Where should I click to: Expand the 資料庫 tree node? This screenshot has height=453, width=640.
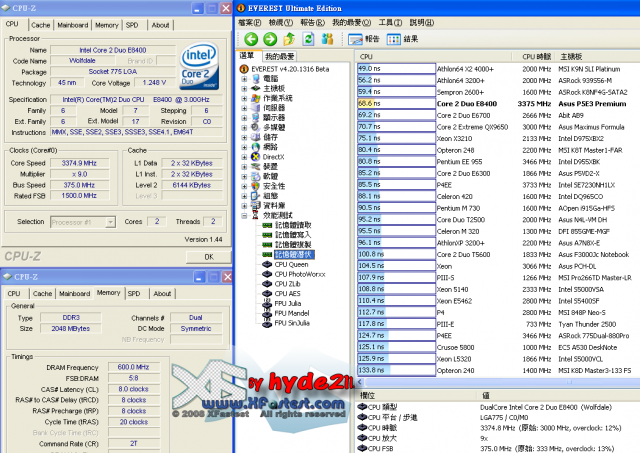point(244,206)
